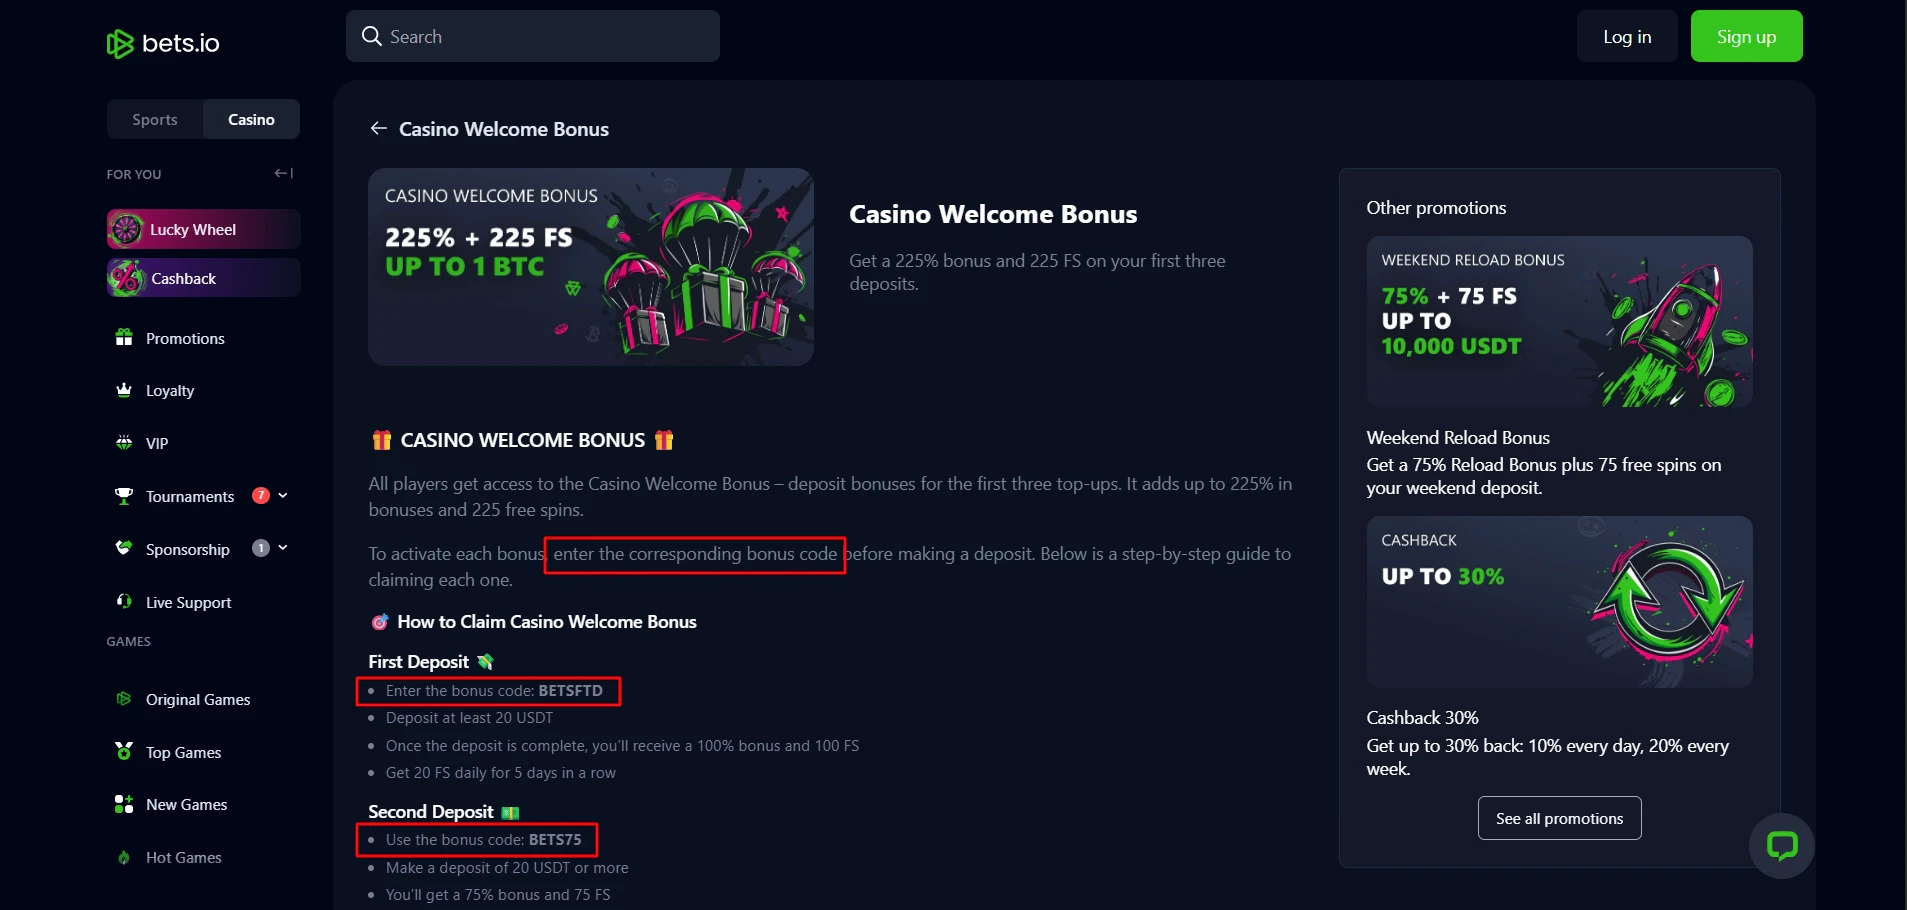Expand the Tournaments dropdown
Screen dimensions: 1907x910
pyautogui.click(x=283, y=495)
